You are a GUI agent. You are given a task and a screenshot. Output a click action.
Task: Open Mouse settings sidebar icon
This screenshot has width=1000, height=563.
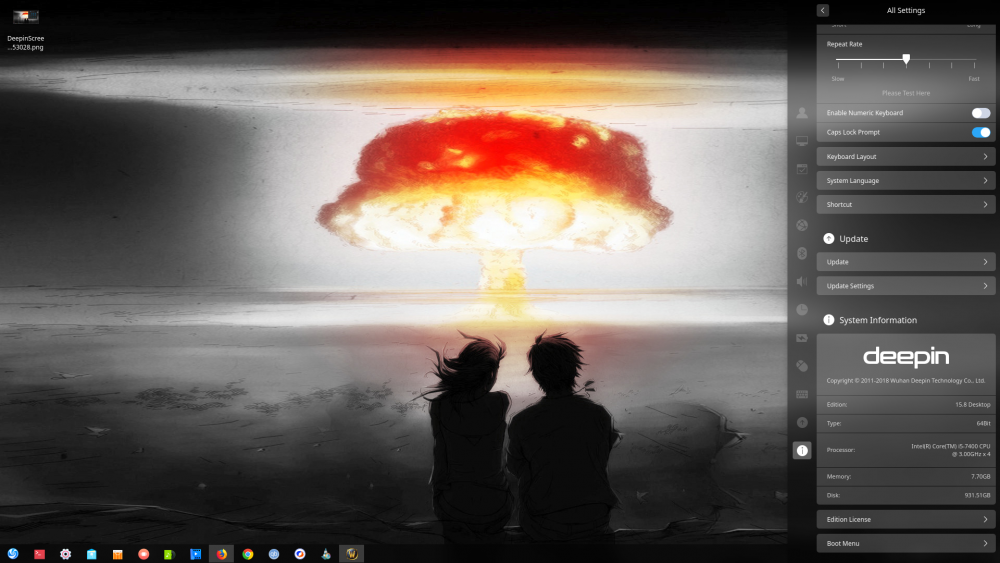[802, 366]
